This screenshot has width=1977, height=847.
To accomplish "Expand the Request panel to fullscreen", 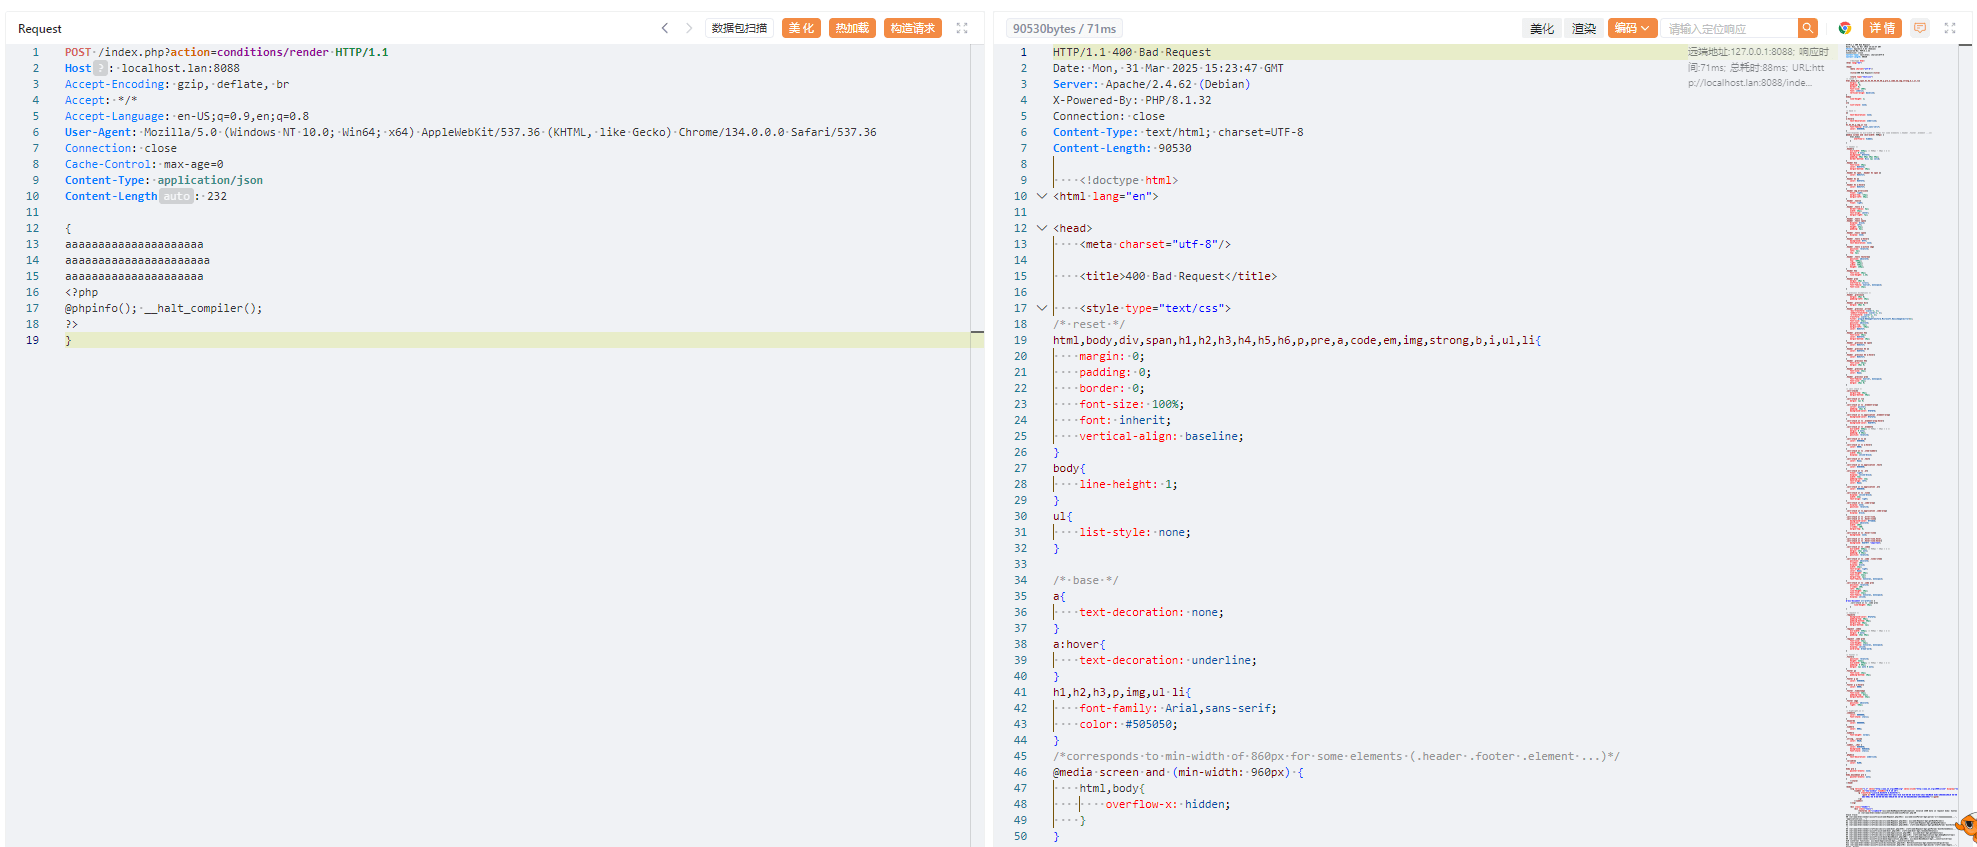I will pos(962,28).
